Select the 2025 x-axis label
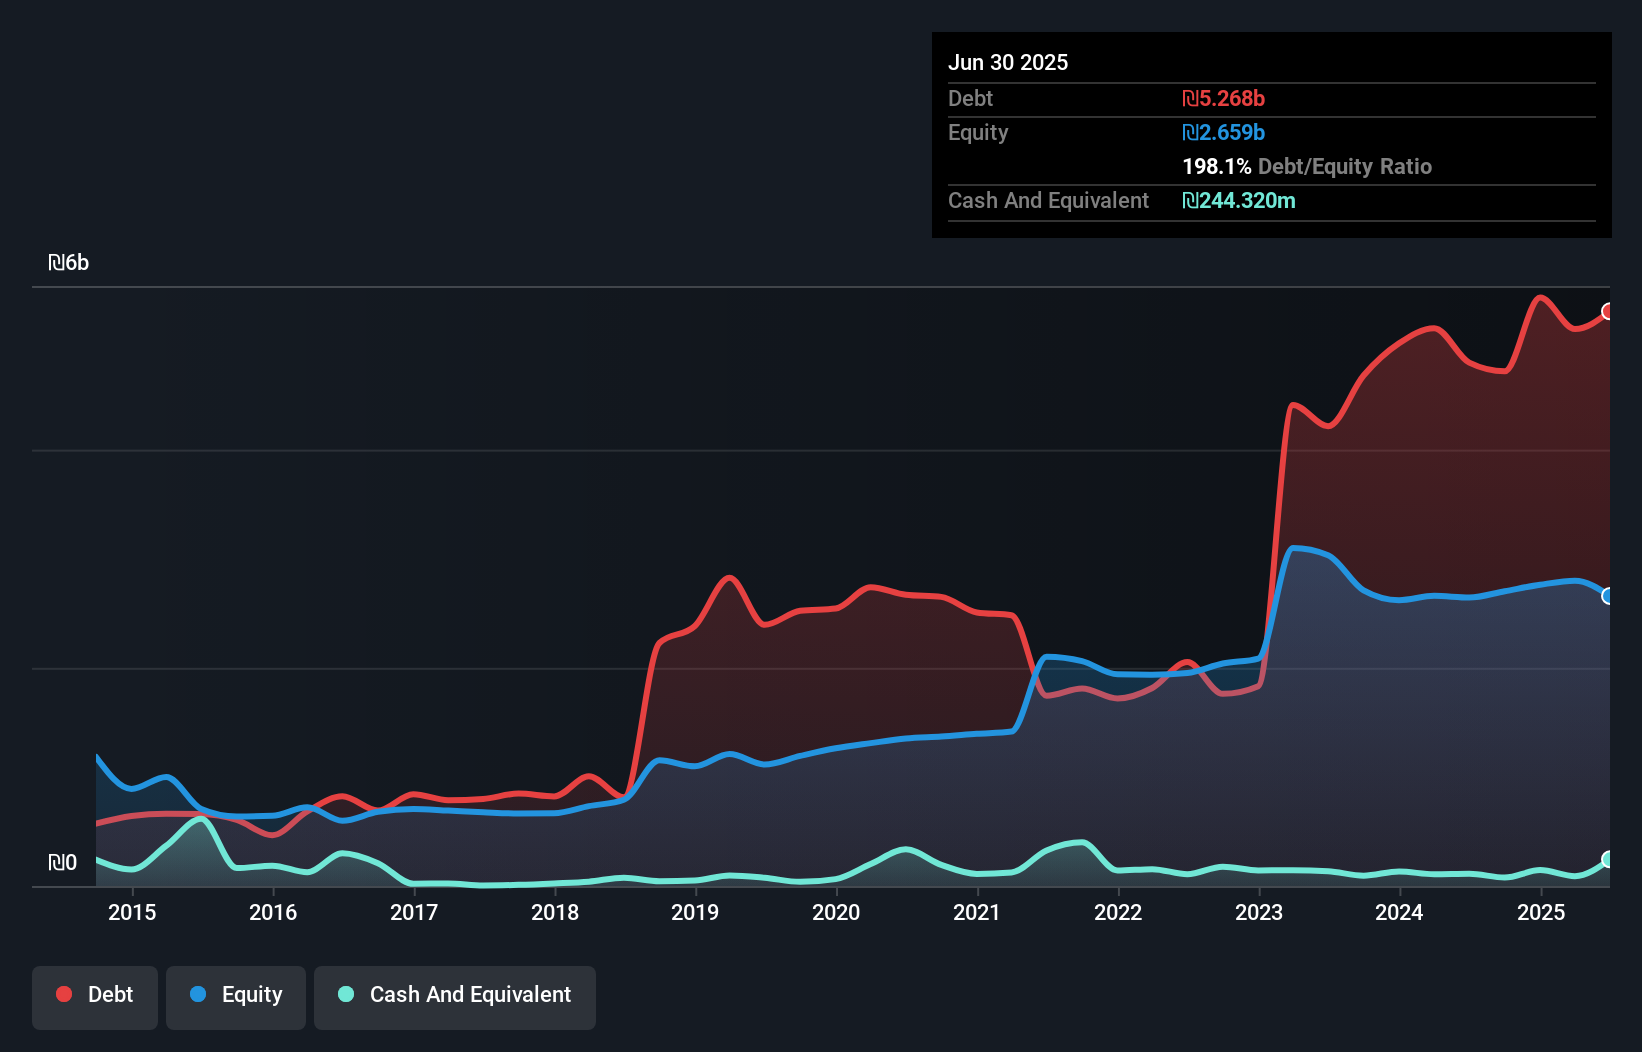 [x=1541, y=912]
